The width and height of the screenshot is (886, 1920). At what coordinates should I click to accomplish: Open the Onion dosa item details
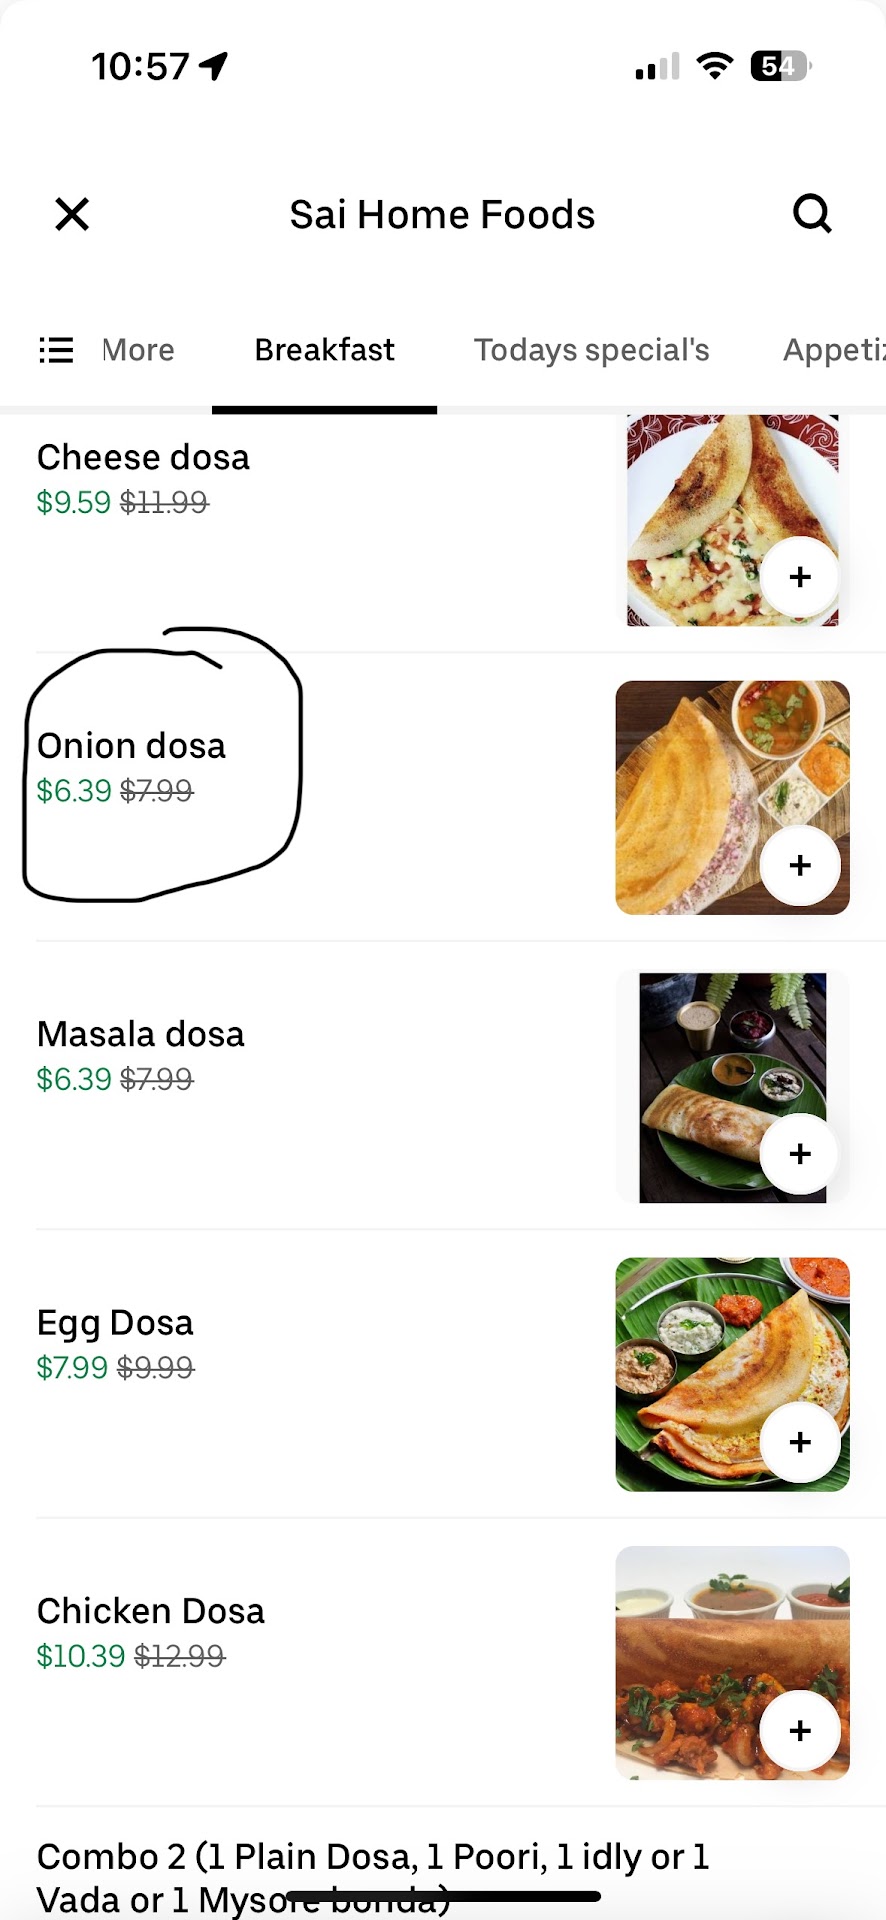[131, 746]
